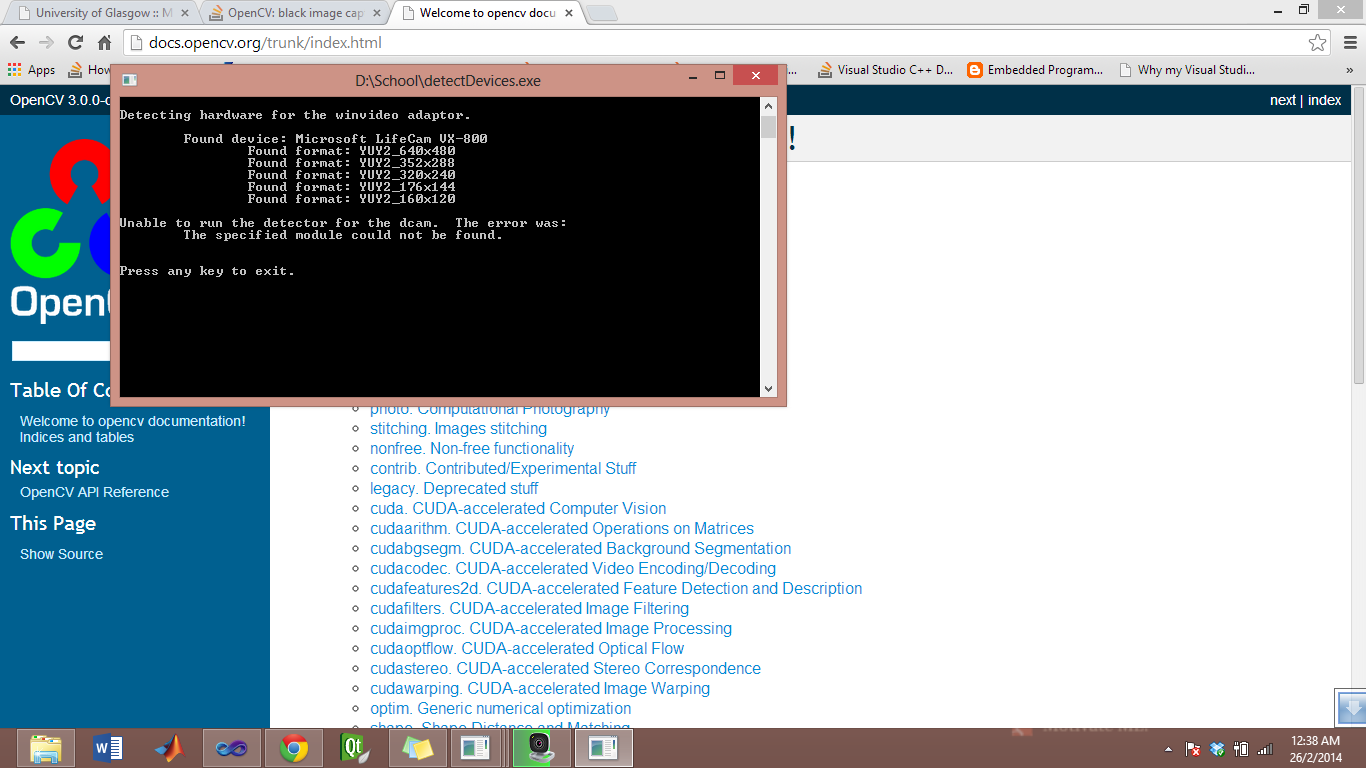
Task: Open the LifeCam webcam app on taskbar
Action: (x=540, y=748)
